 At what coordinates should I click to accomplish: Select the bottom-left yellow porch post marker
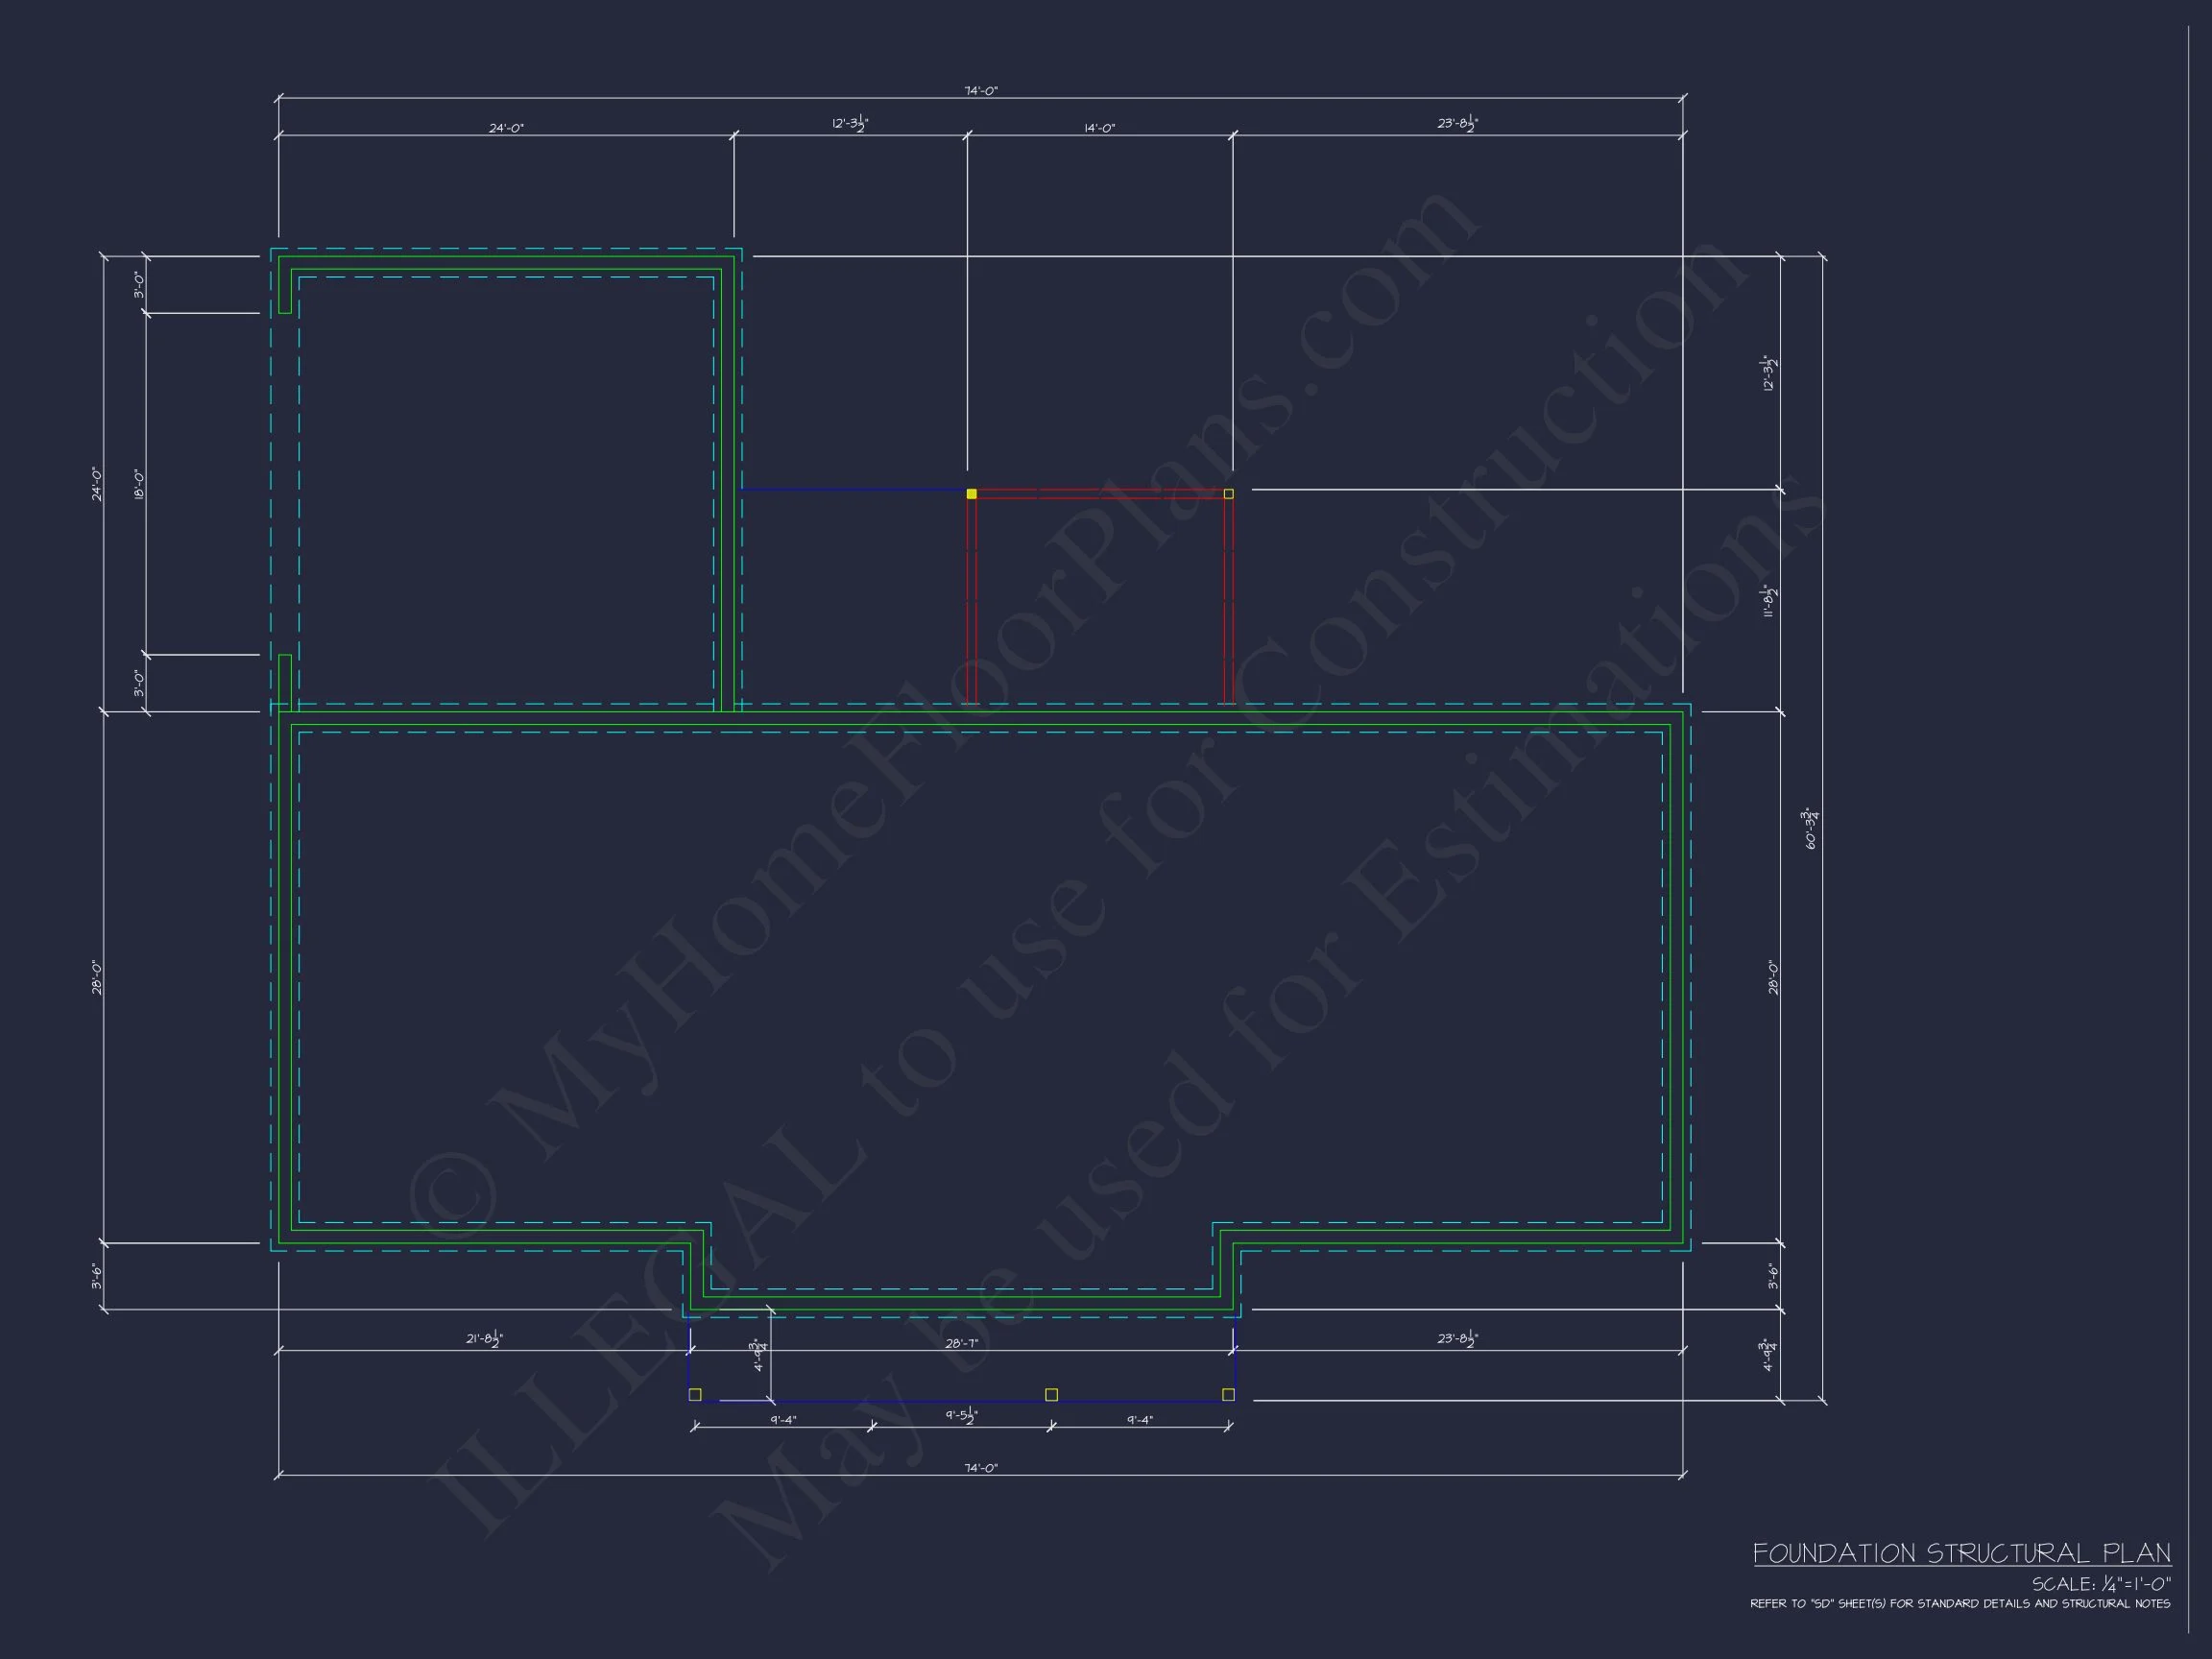pyautogui.click(x=695, y=1394)
